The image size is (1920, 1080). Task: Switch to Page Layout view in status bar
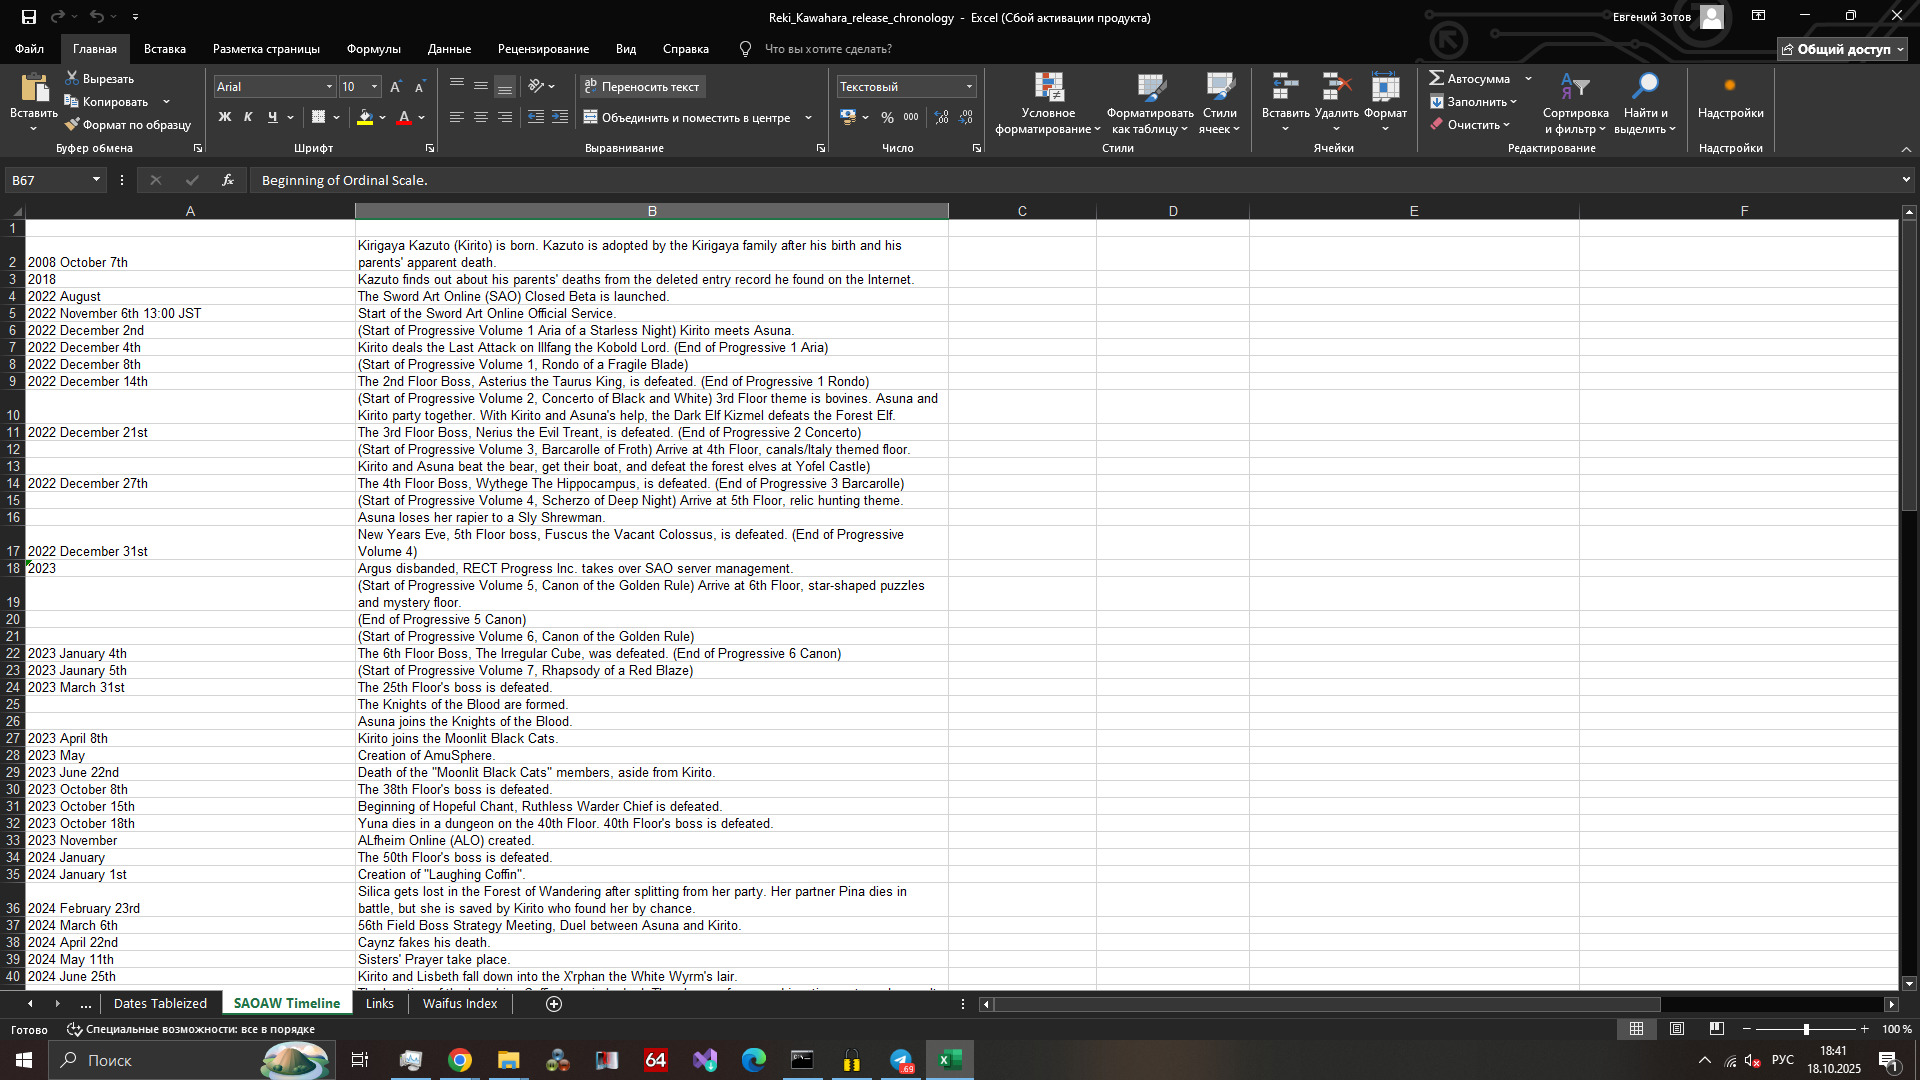[1677, 1029]
